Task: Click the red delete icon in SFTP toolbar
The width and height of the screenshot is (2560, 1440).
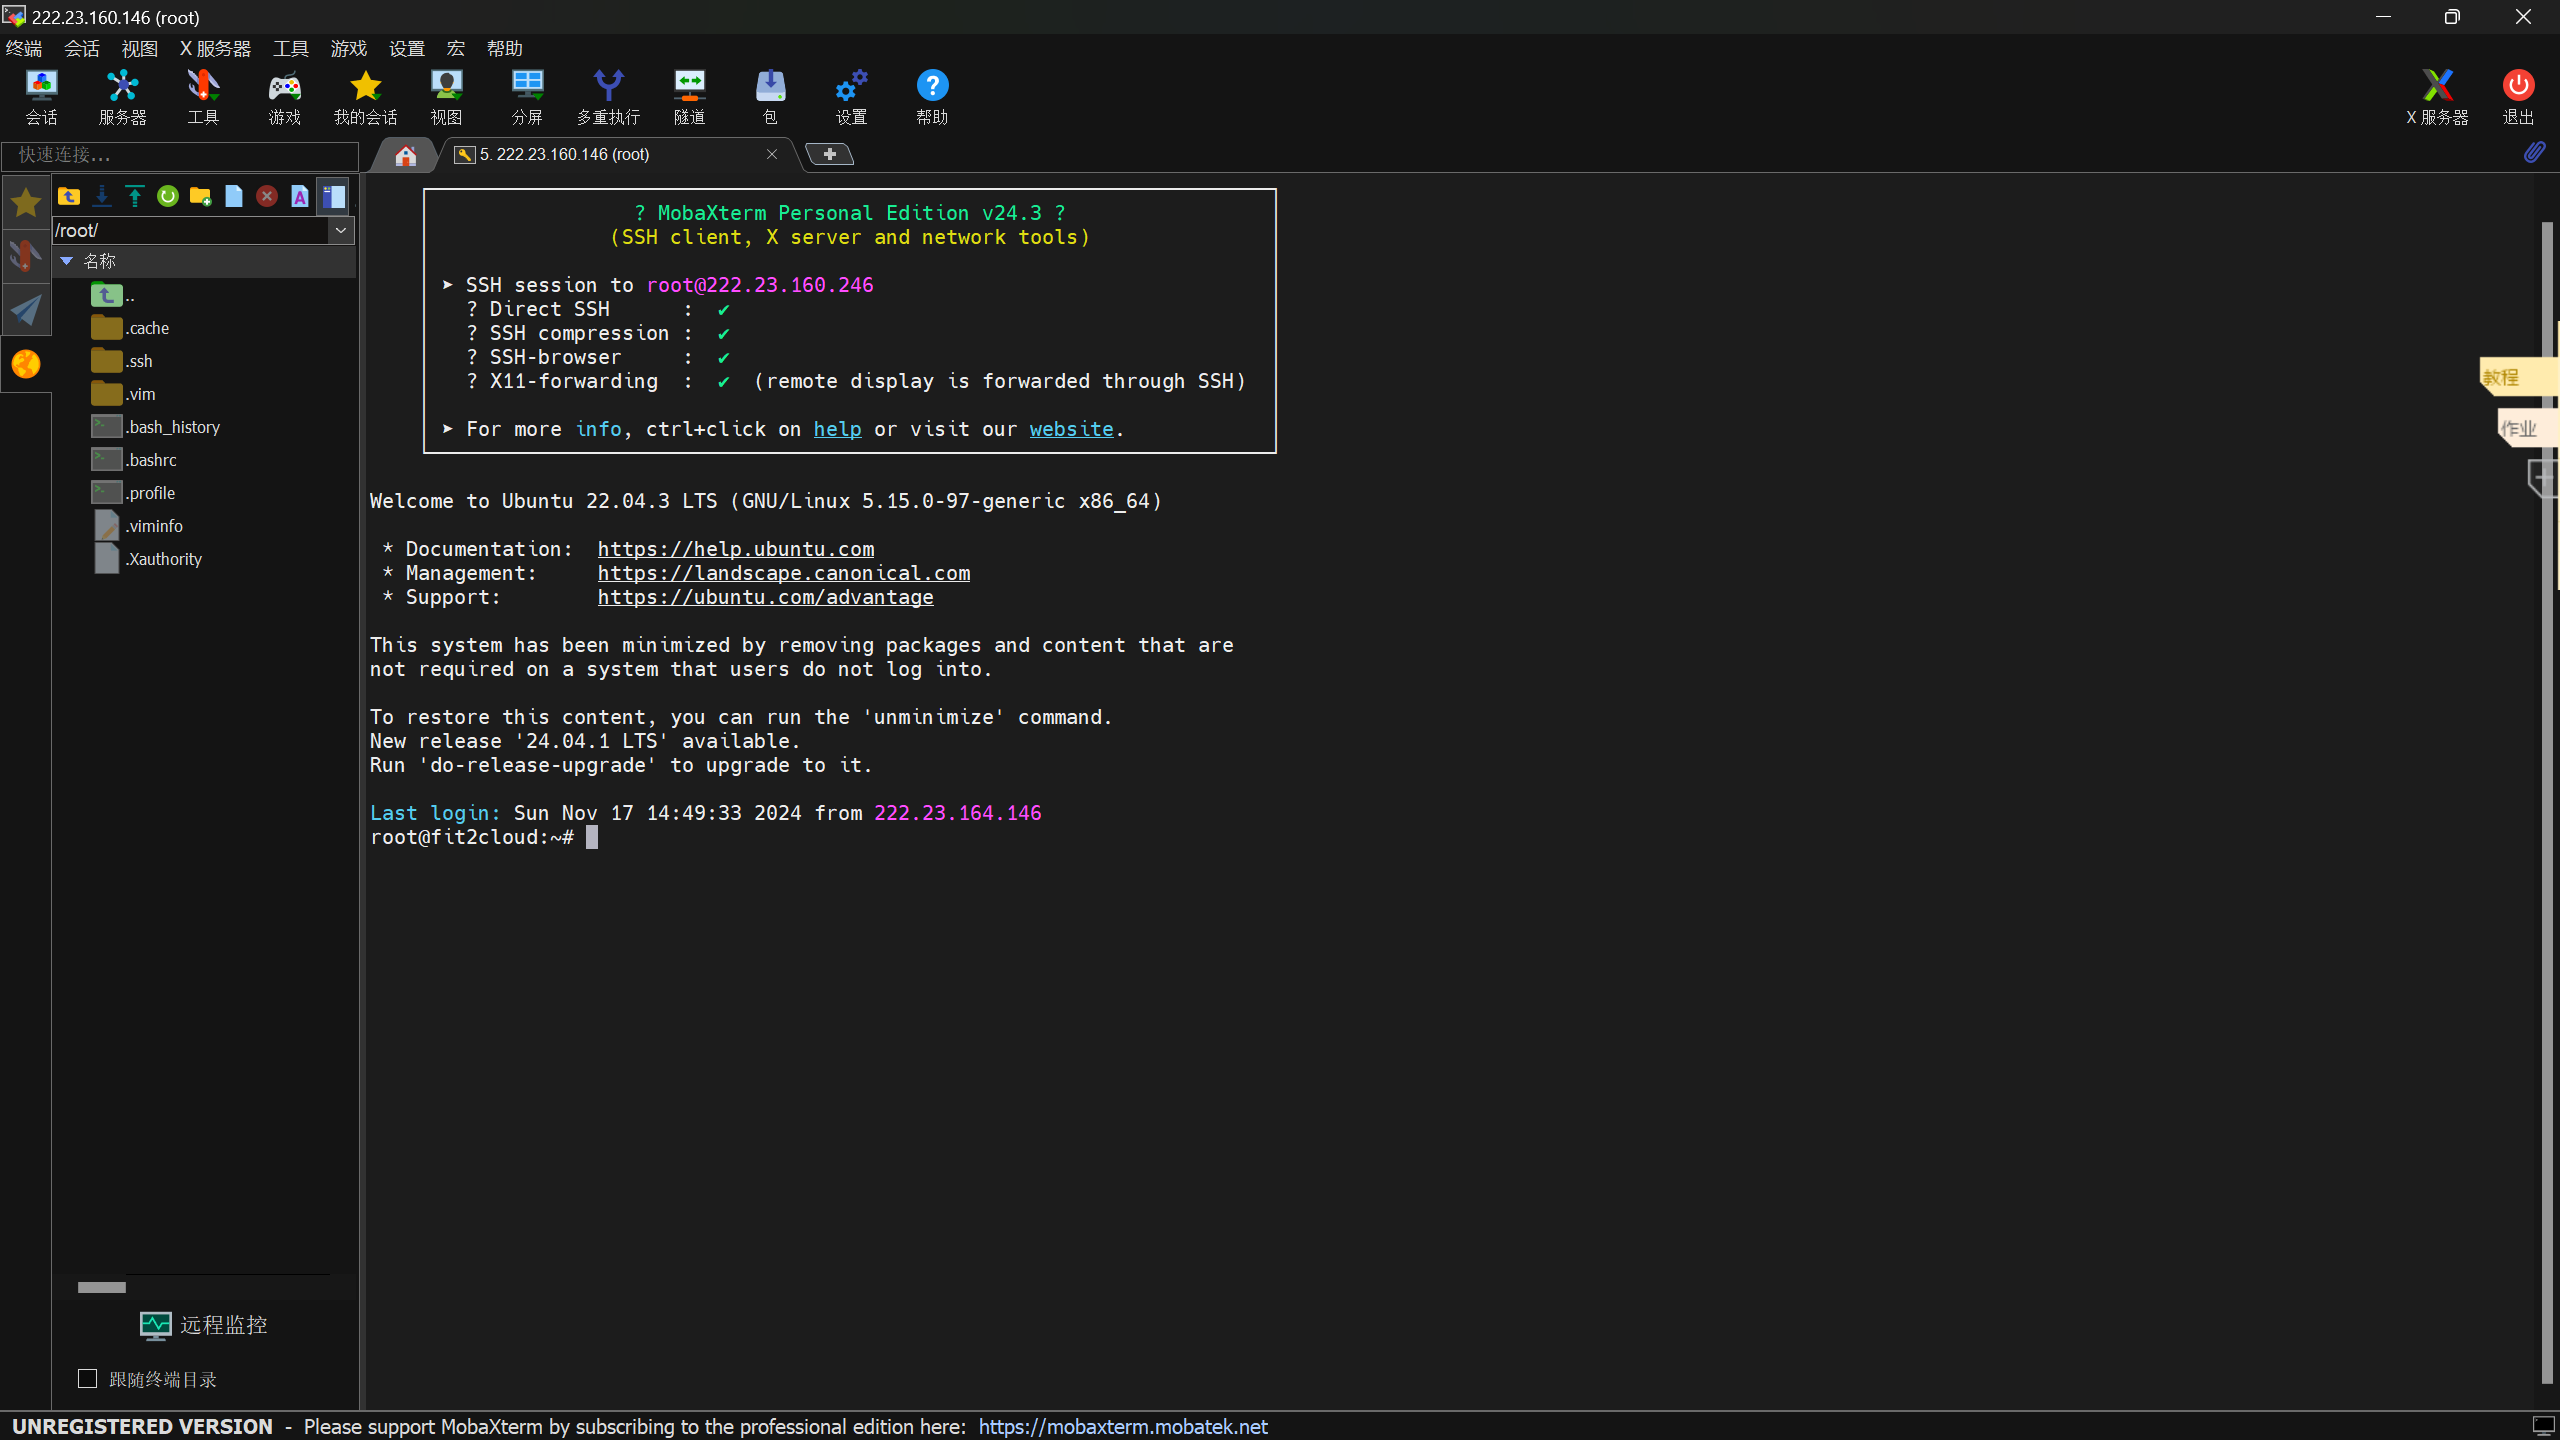Action: (266, 196)
